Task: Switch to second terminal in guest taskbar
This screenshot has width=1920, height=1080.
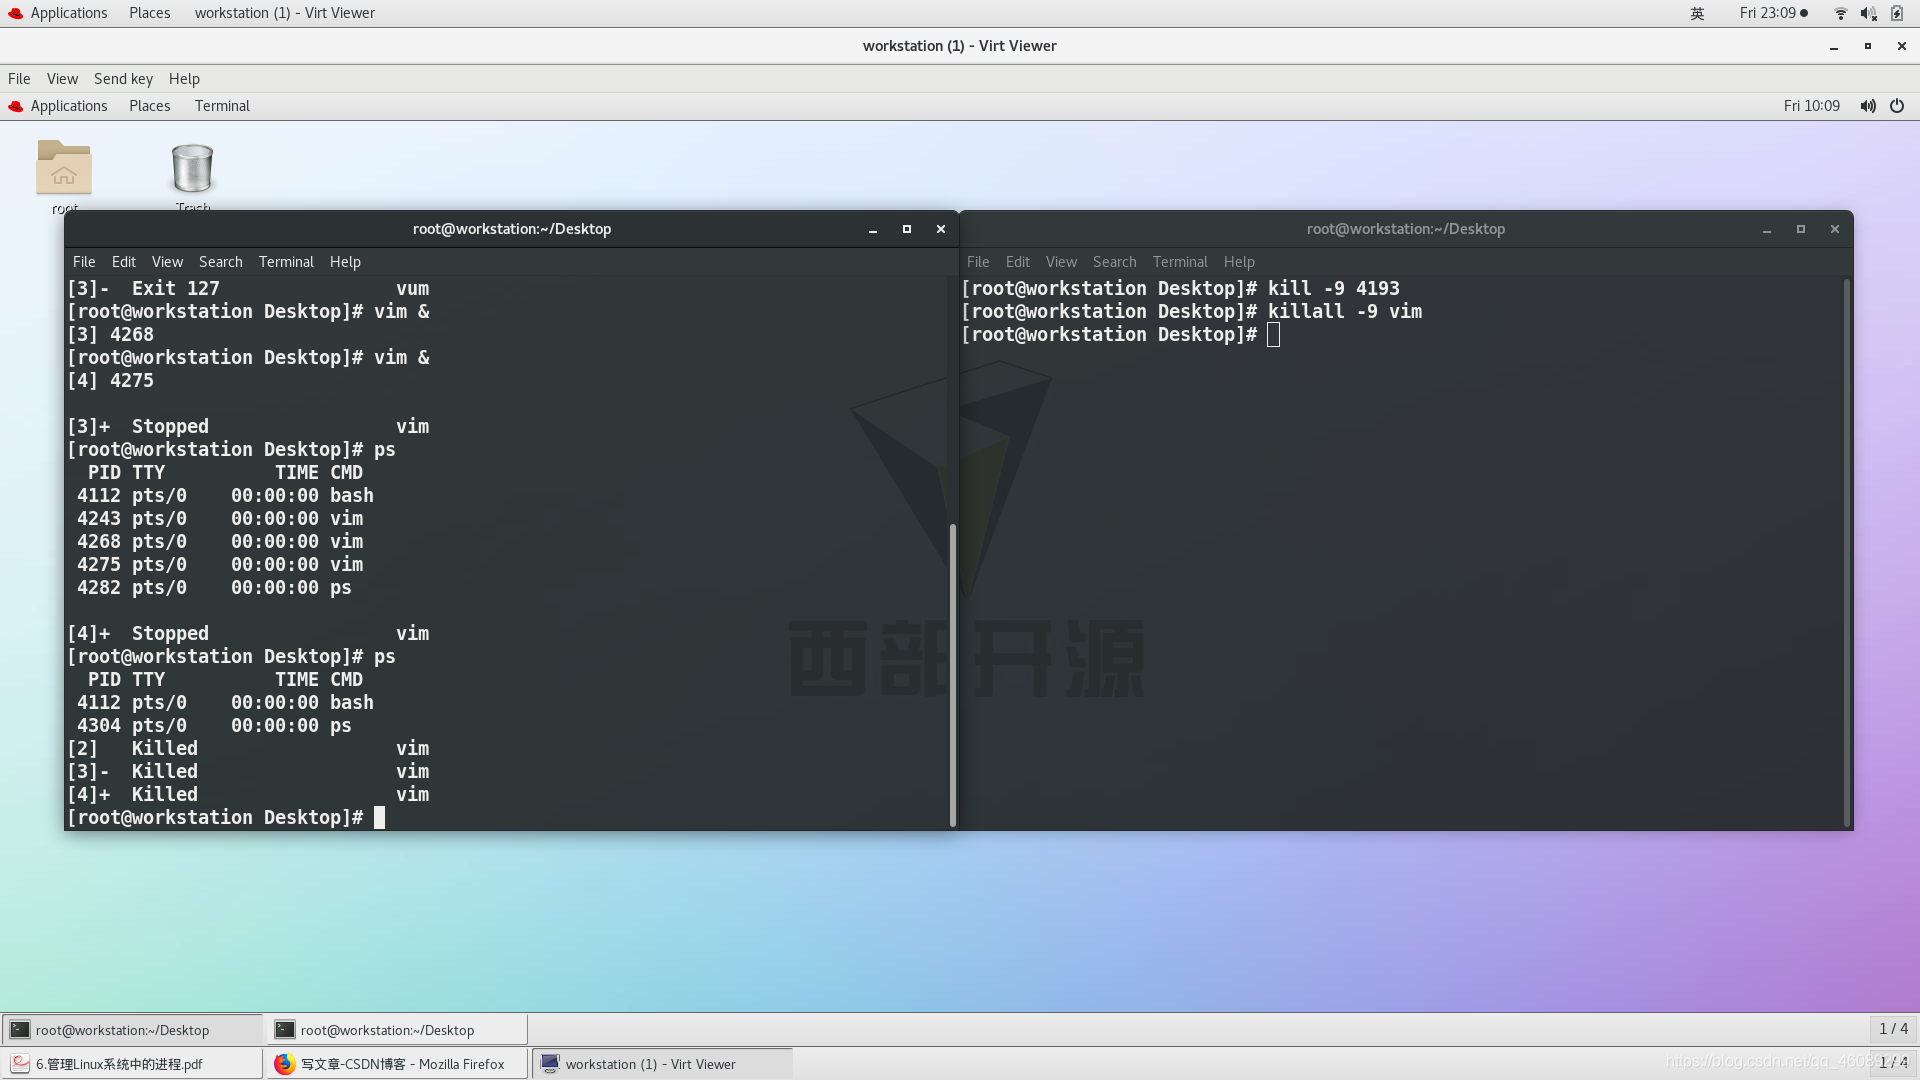Action: click(398, 1030)
